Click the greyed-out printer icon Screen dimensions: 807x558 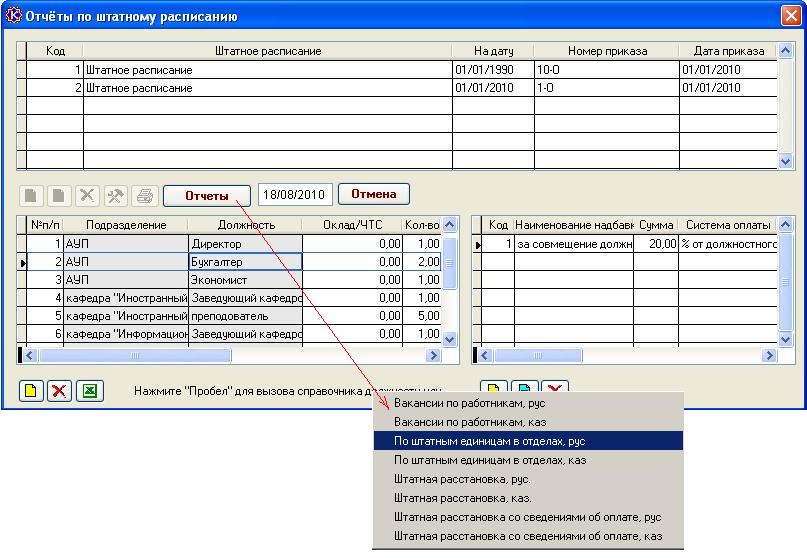[x=145, y=196]
